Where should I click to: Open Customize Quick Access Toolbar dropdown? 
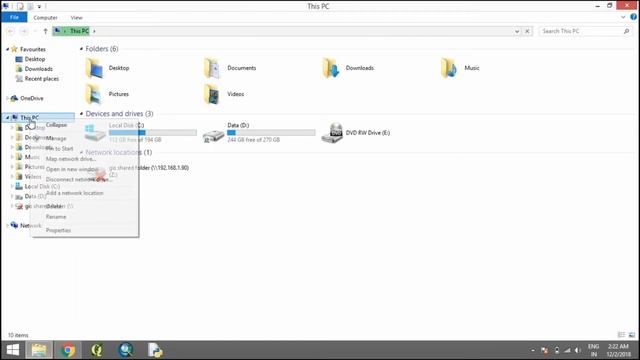click(39, 7)
